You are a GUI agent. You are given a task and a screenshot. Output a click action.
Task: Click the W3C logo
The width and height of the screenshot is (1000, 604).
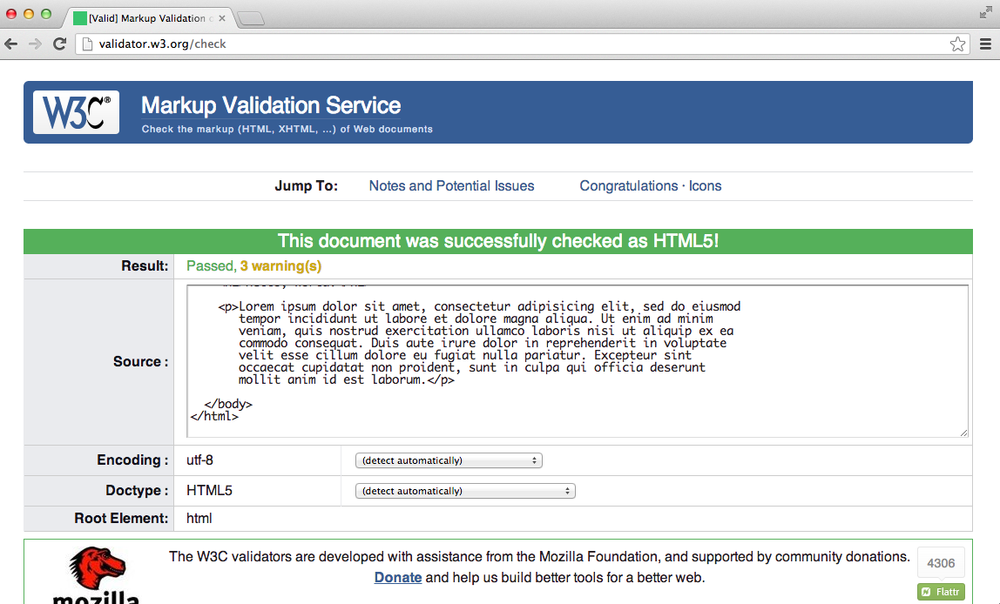tap(76, 112)
